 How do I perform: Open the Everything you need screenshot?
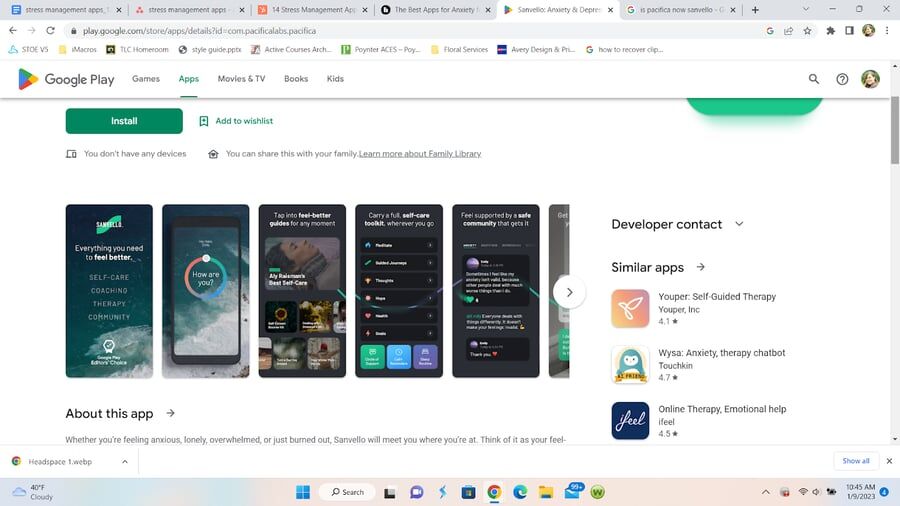point(109,291)
